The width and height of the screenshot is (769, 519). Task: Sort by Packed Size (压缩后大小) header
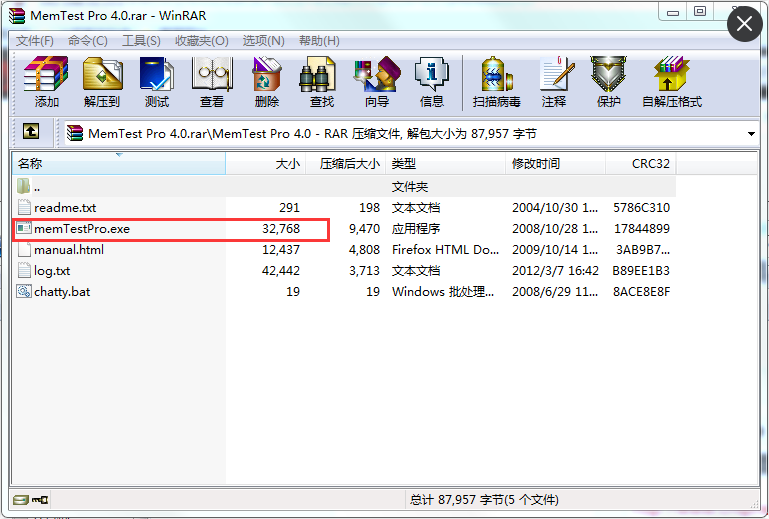click(346, 163)
